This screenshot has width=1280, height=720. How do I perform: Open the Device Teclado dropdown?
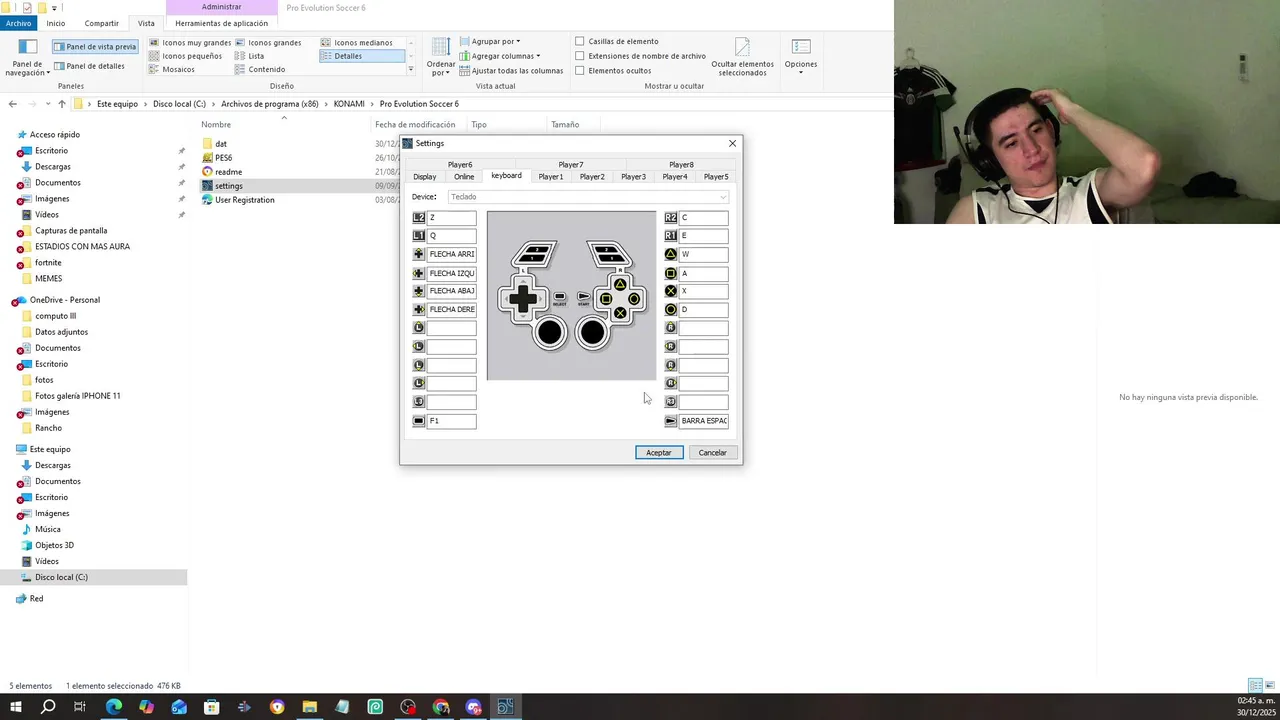coord(588,197)
